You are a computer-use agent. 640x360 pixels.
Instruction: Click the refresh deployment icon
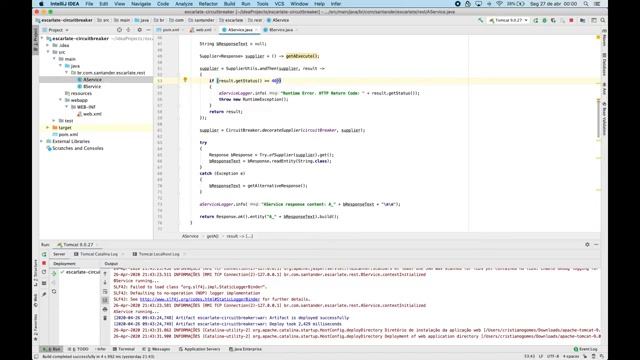pos(54,291)
